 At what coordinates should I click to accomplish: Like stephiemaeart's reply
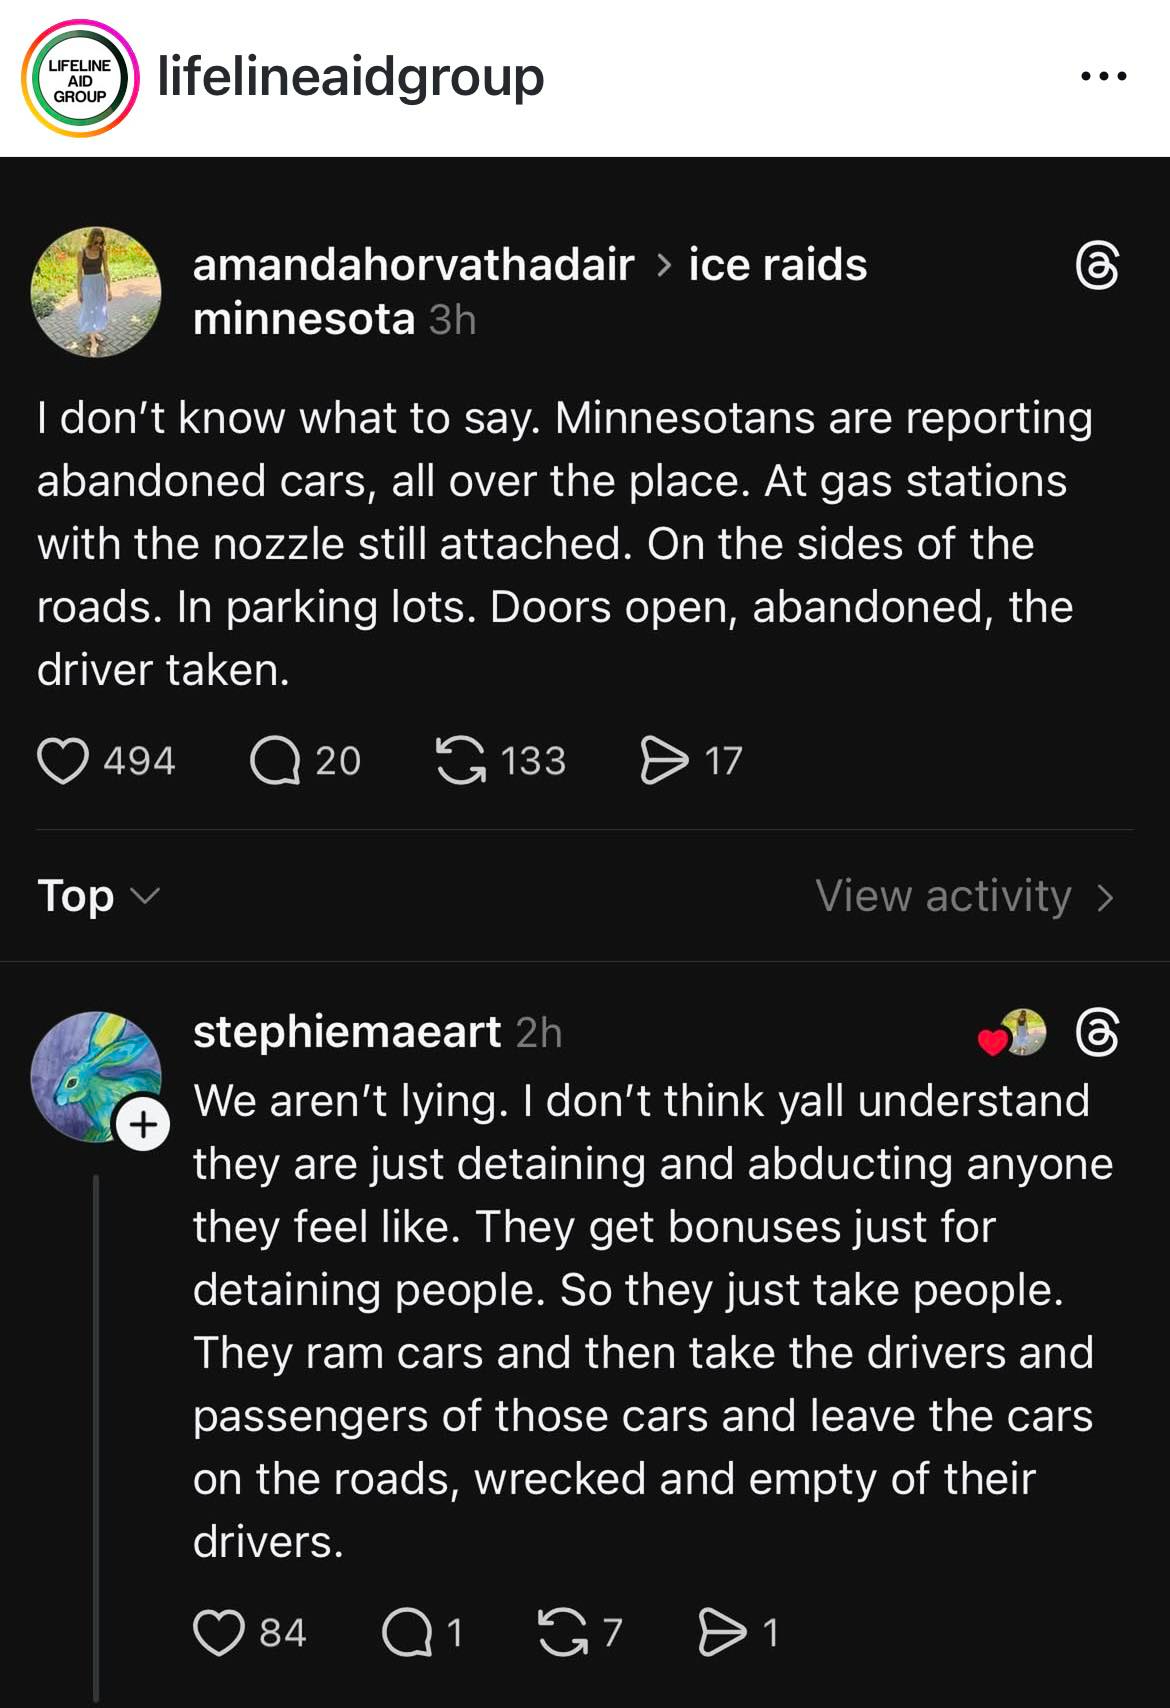[x=219, y=1632]
